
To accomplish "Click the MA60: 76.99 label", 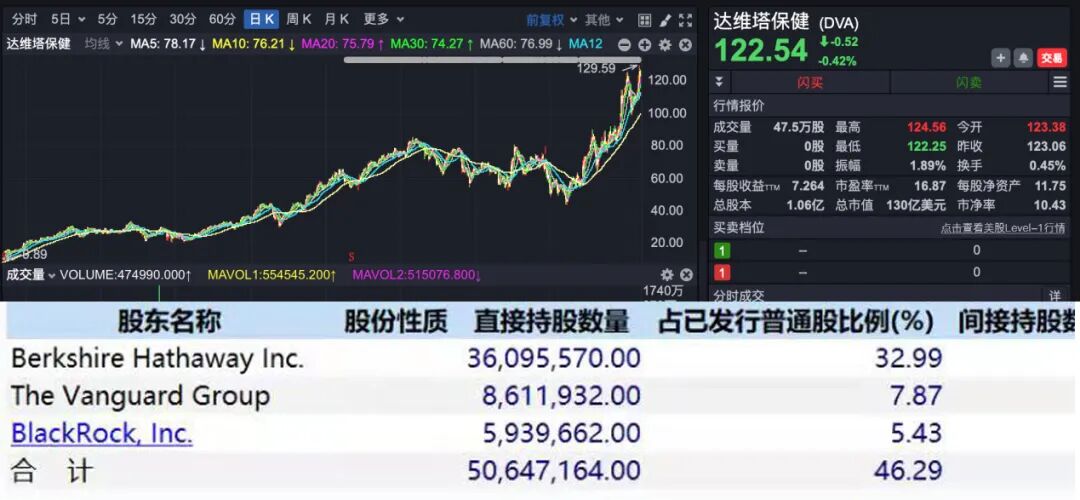I will click(x=521, y=44).
